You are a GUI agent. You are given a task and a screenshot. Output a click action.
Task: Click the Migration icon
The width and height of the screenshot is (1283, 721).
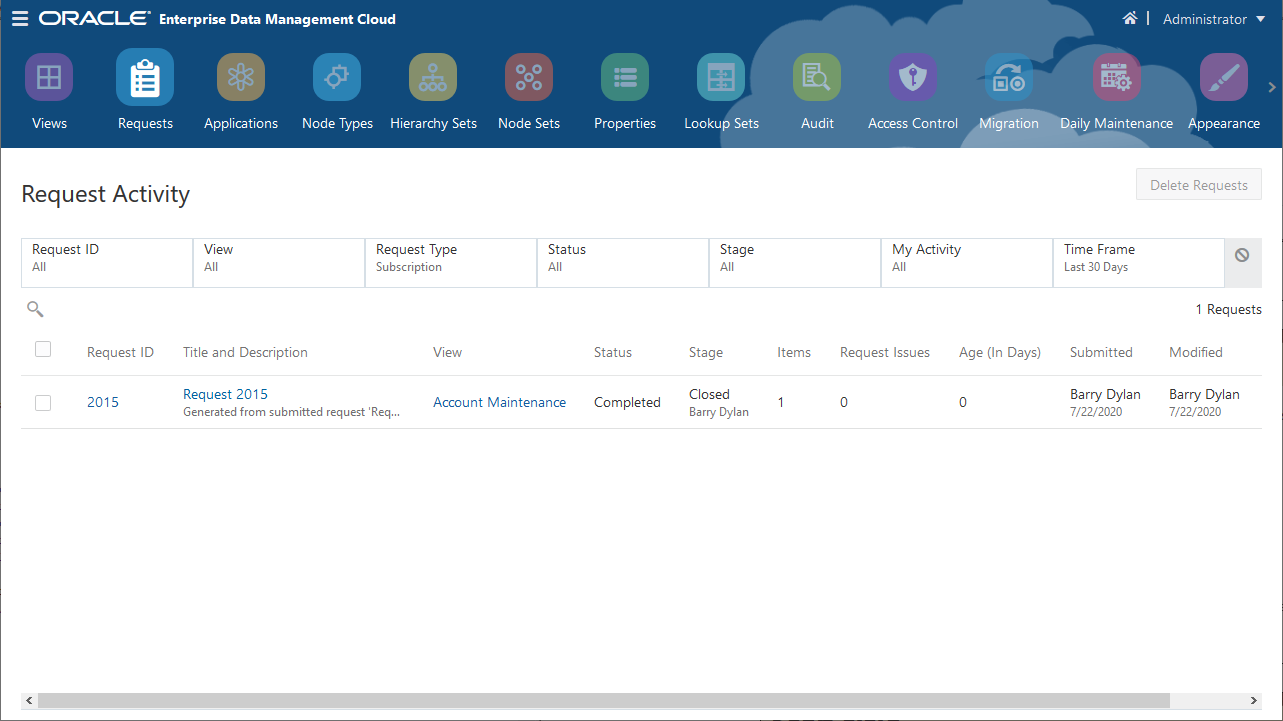1009,78
